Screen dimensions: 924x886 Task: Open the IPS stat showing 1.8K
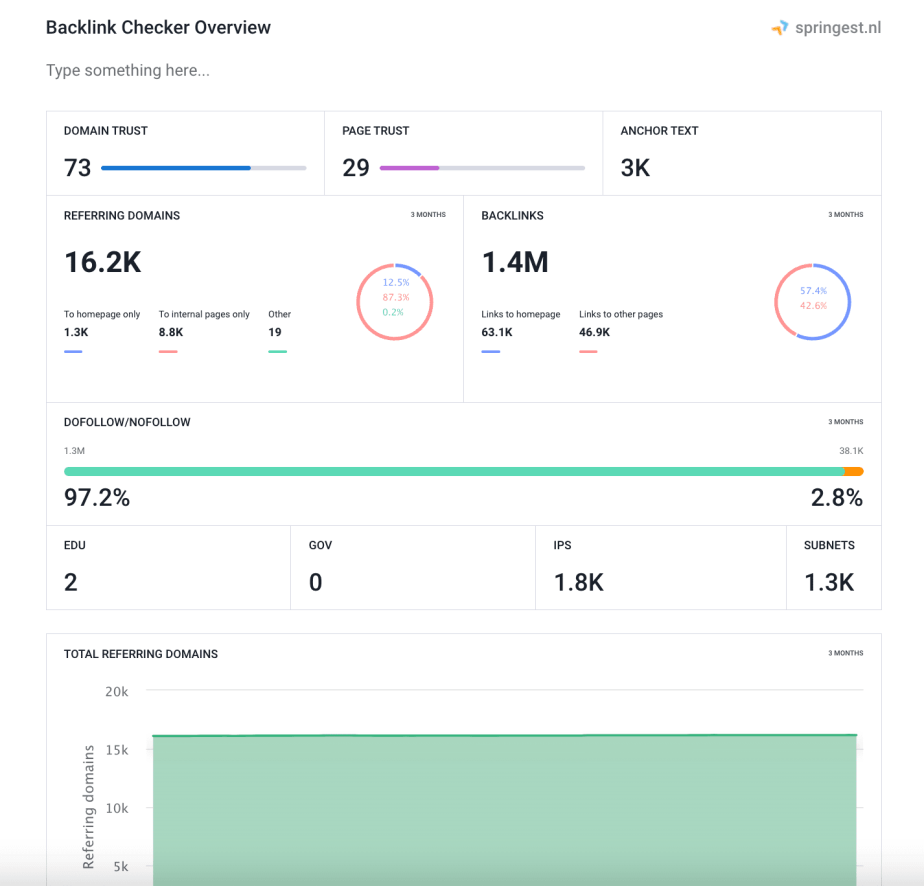(x=660, y=567)
